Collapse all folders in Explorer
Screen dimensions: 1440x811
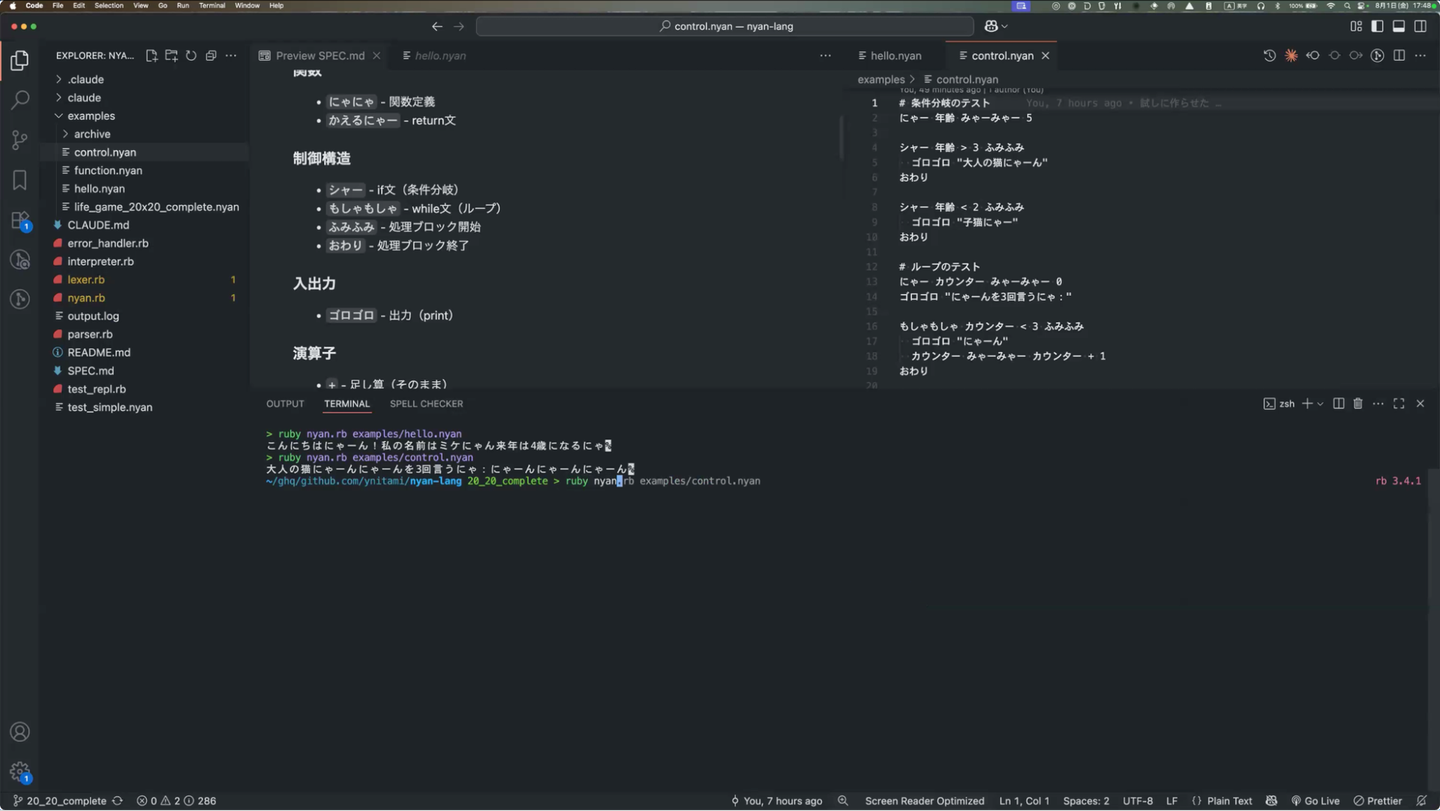pyautogui.click(x=211, y=56)
